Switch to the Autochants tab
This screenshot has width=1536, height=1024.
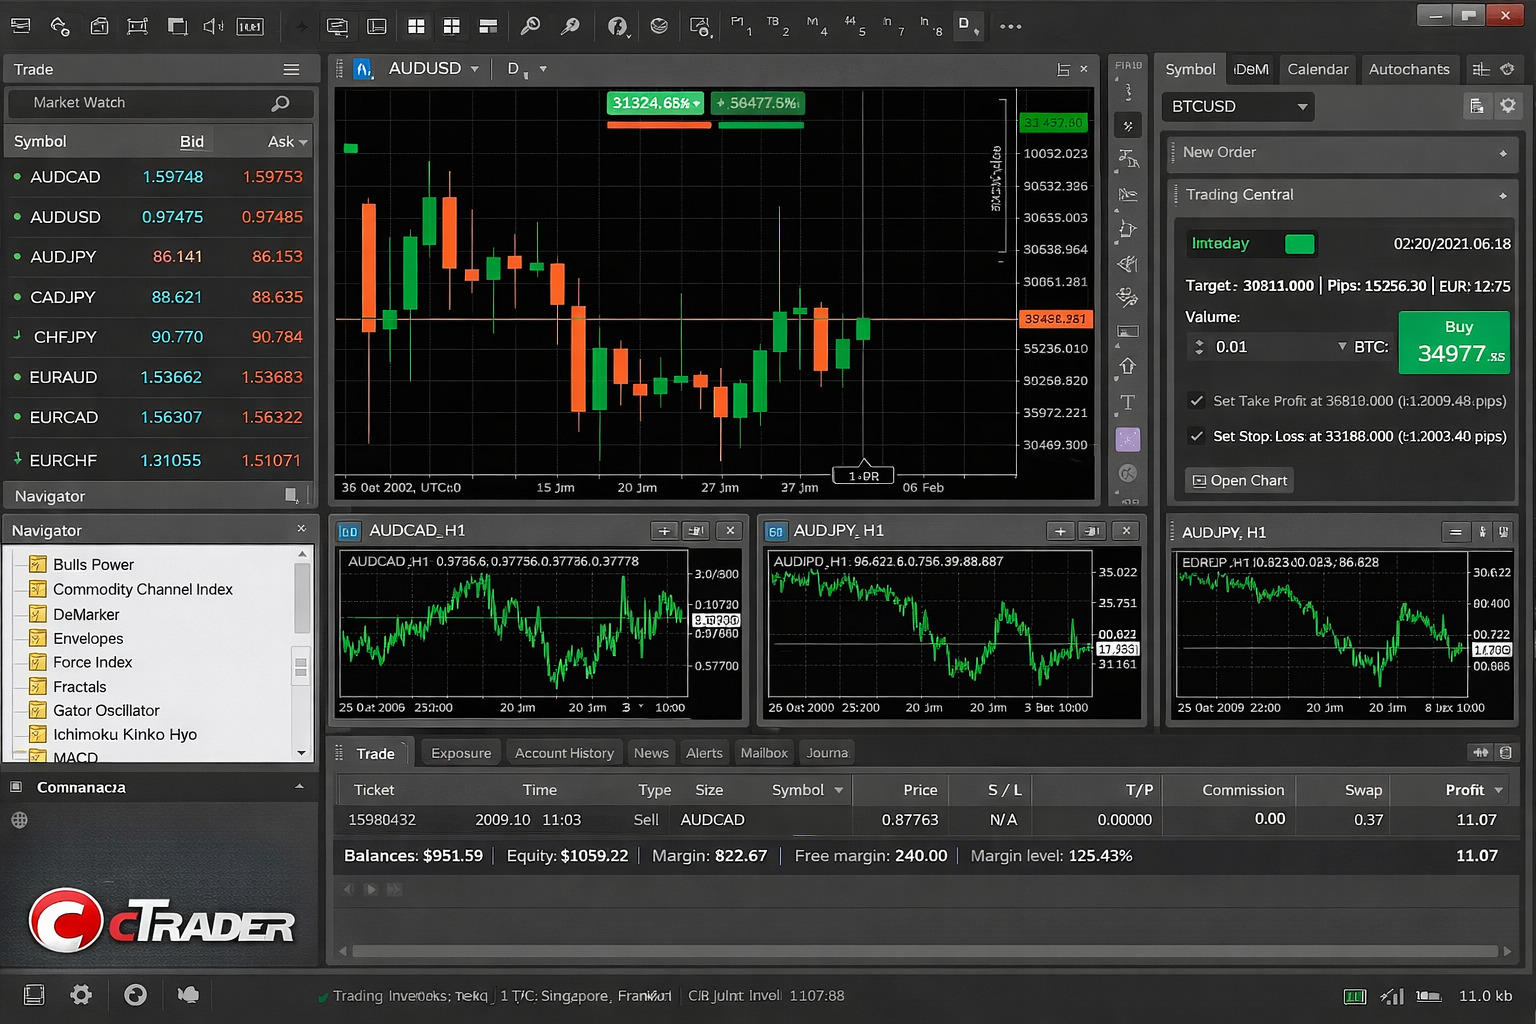click(1409, 69)
